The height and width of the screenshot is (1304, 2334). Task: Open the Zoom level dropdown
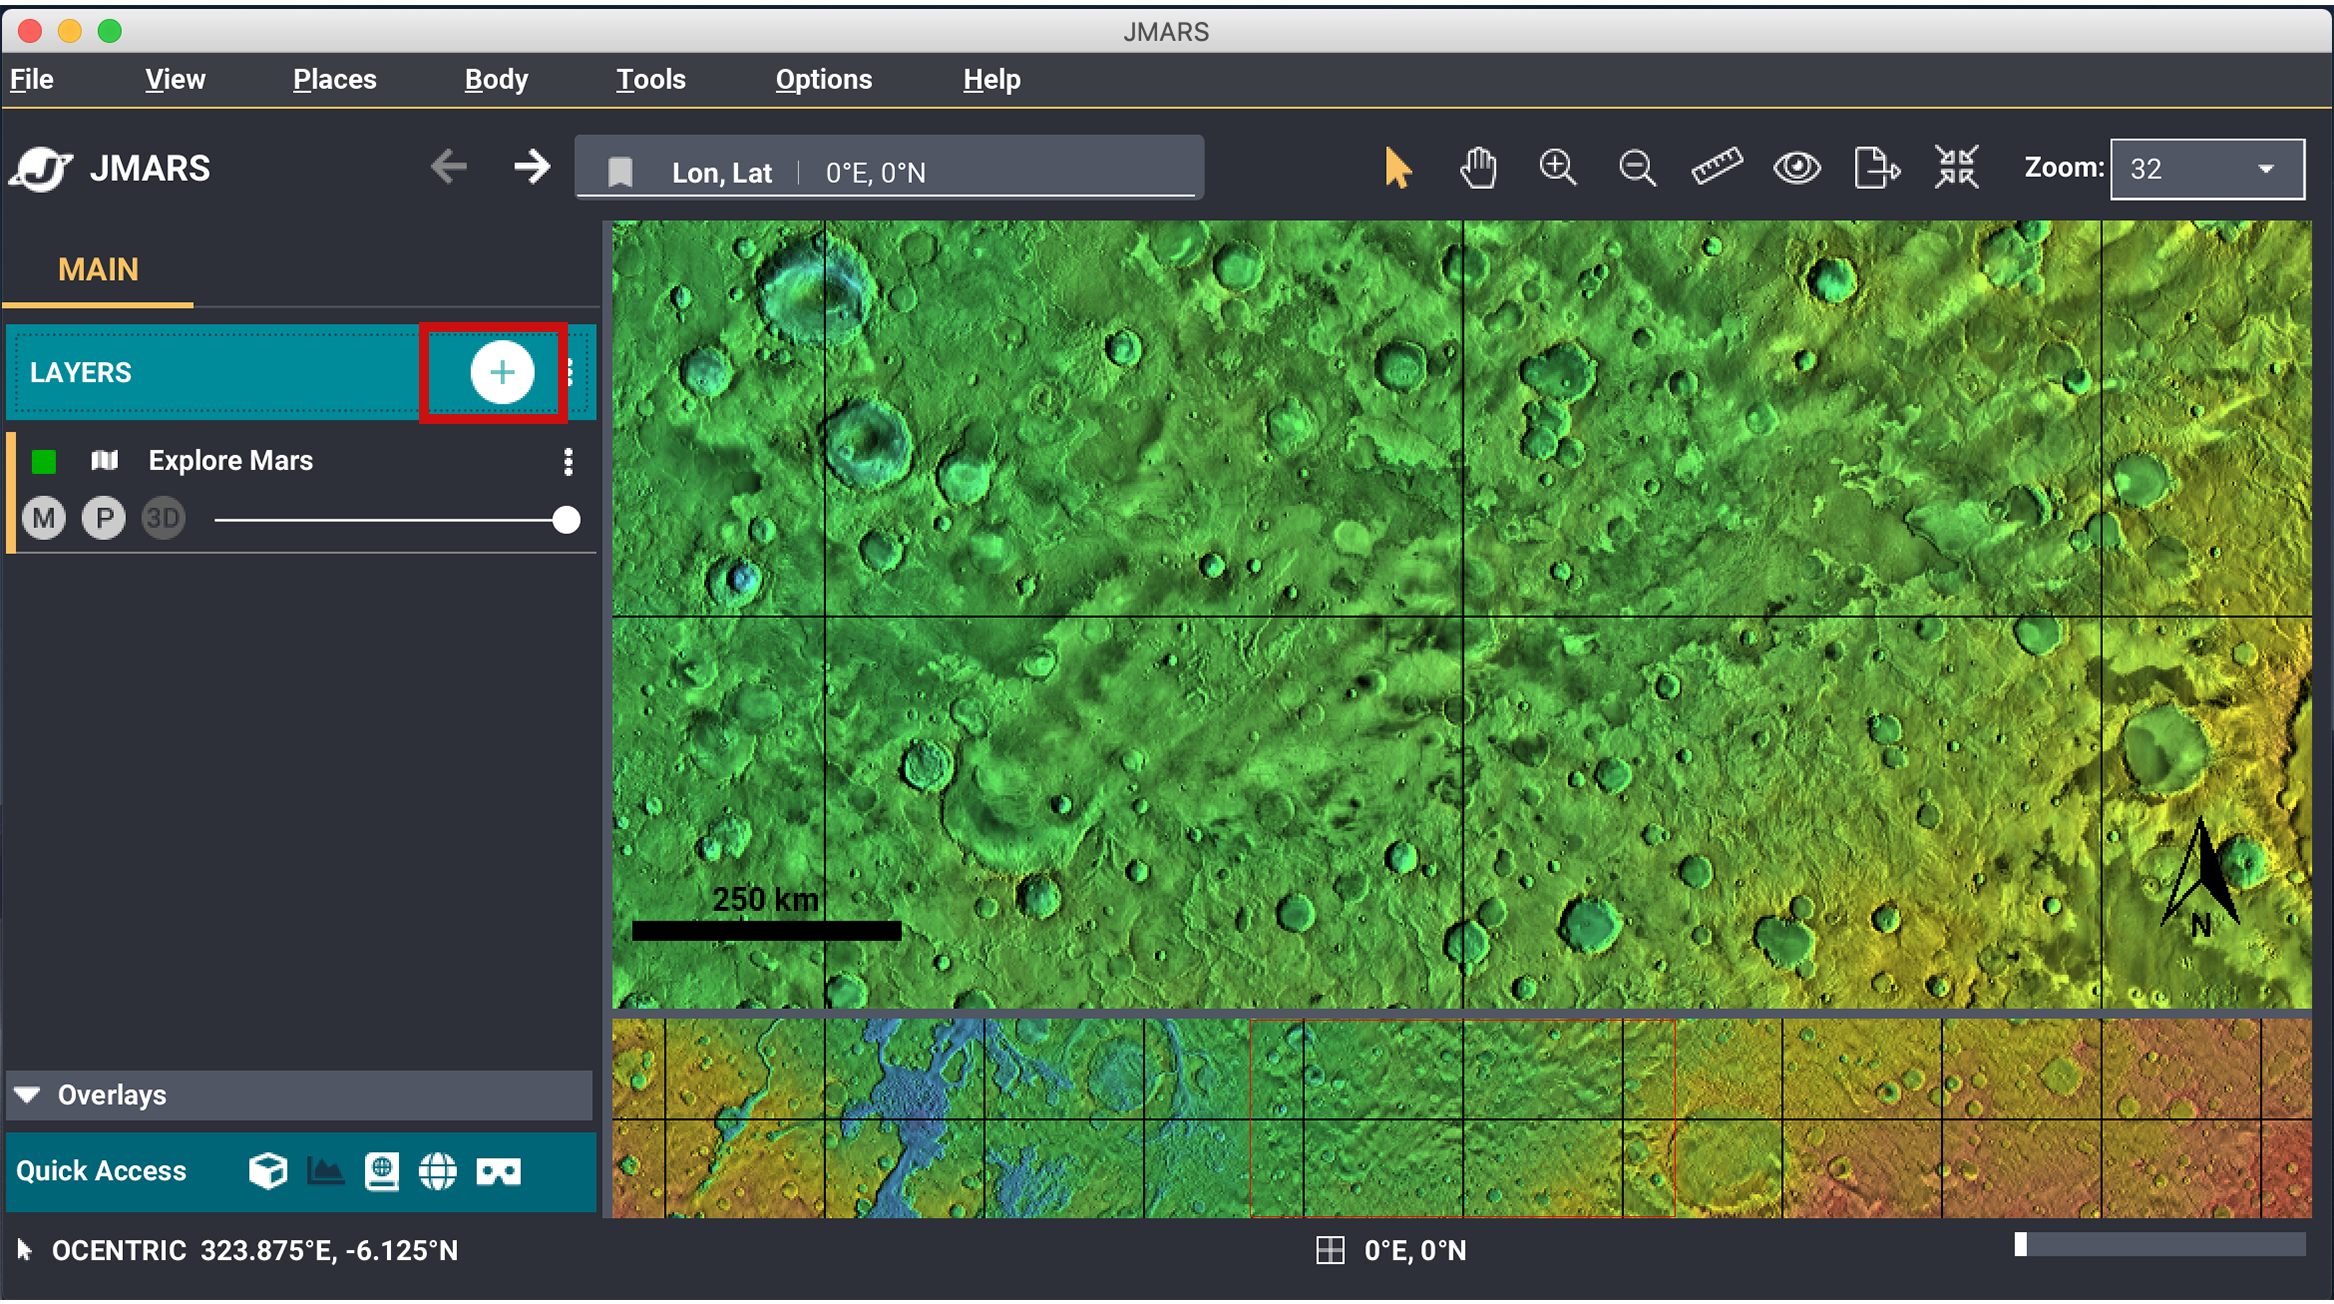tap(2208, 168)
